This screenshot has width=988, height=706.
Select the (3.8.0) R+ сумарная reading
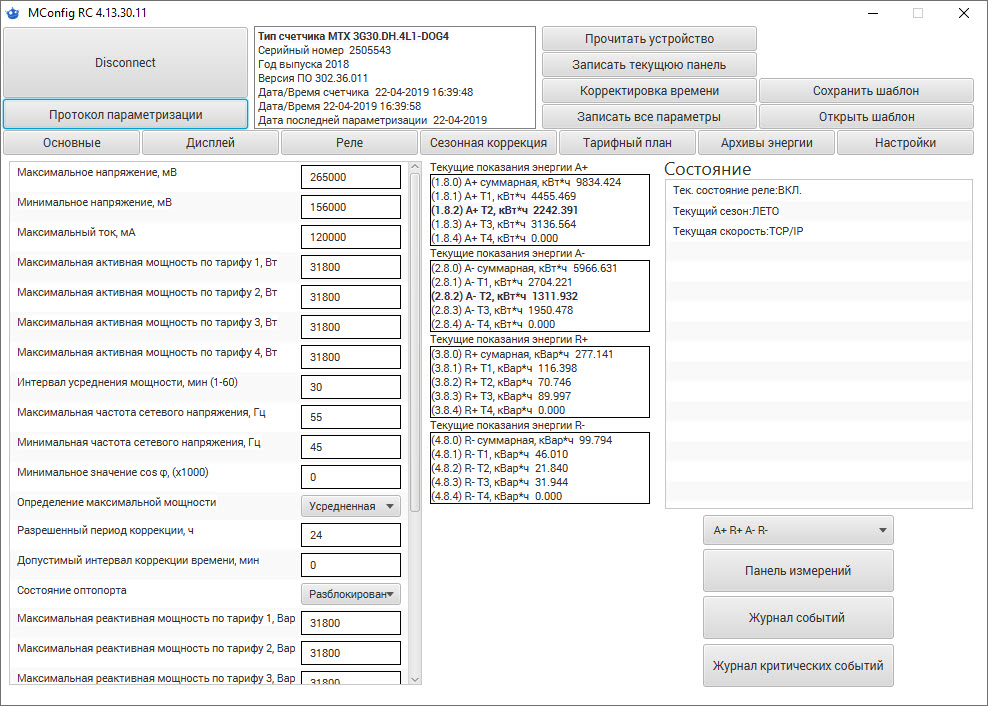tap(523, 354)
